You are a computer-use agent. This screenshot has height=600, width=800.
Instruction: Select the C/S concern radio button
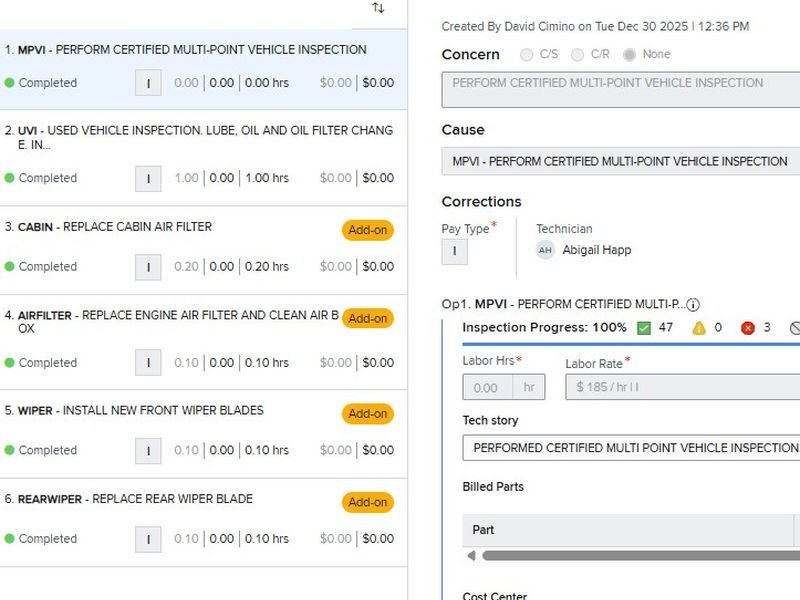(x=527, y=55)
